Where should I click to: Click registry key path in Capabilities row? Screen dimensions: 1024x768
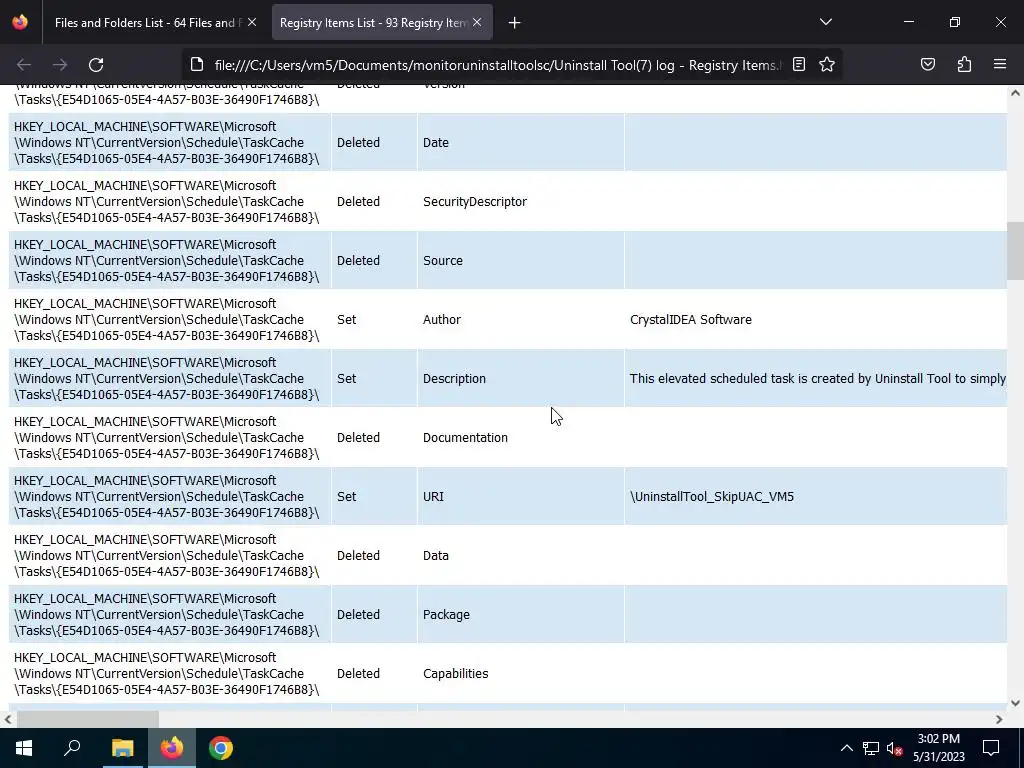tap(167, 673)
